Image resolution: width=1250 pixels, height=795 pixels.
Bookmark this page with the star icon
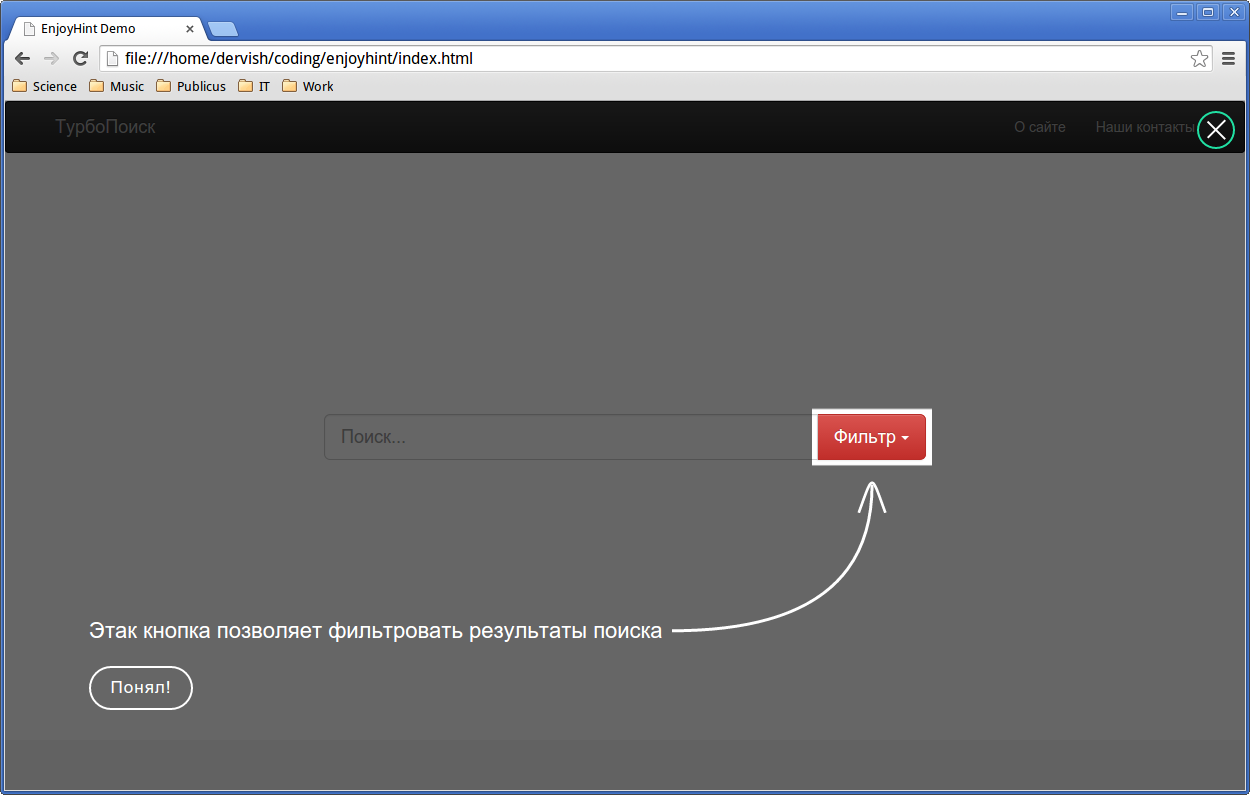(x=1199, y=59)
